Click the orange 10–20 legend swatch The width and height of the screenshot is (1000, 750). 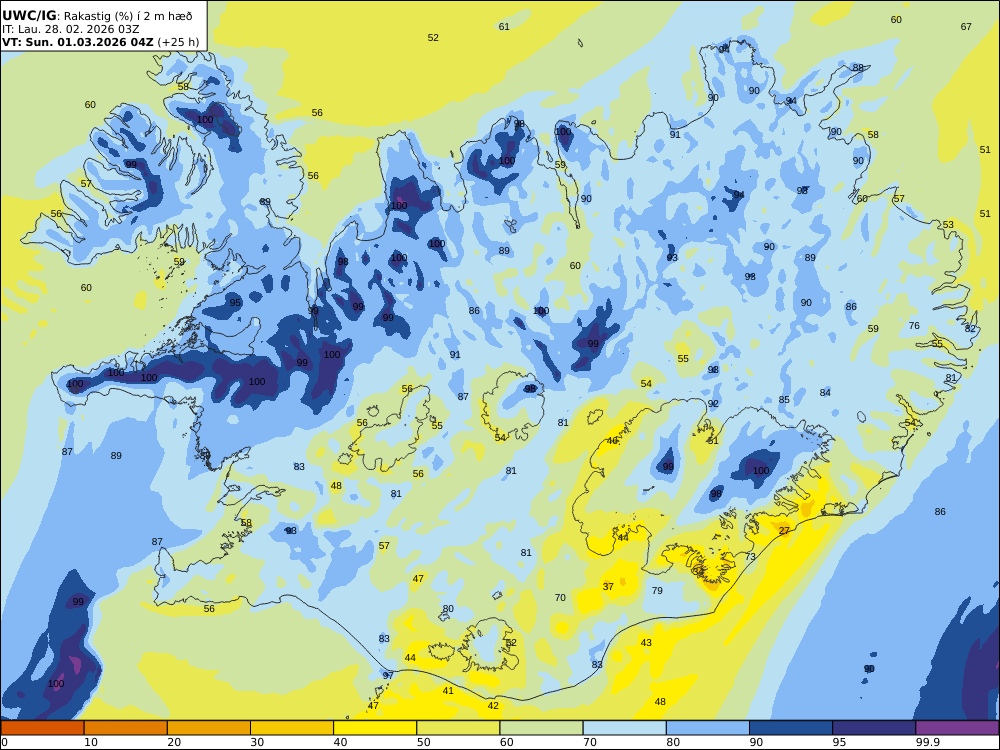tap(126, 728)
